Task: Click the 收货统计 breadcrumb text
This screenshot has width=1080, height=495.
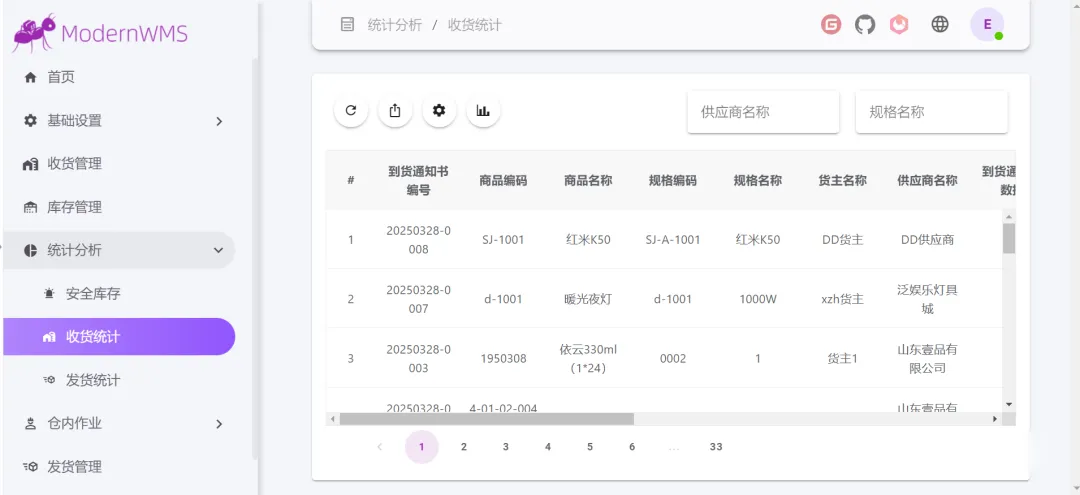Action: click(475, 25)
